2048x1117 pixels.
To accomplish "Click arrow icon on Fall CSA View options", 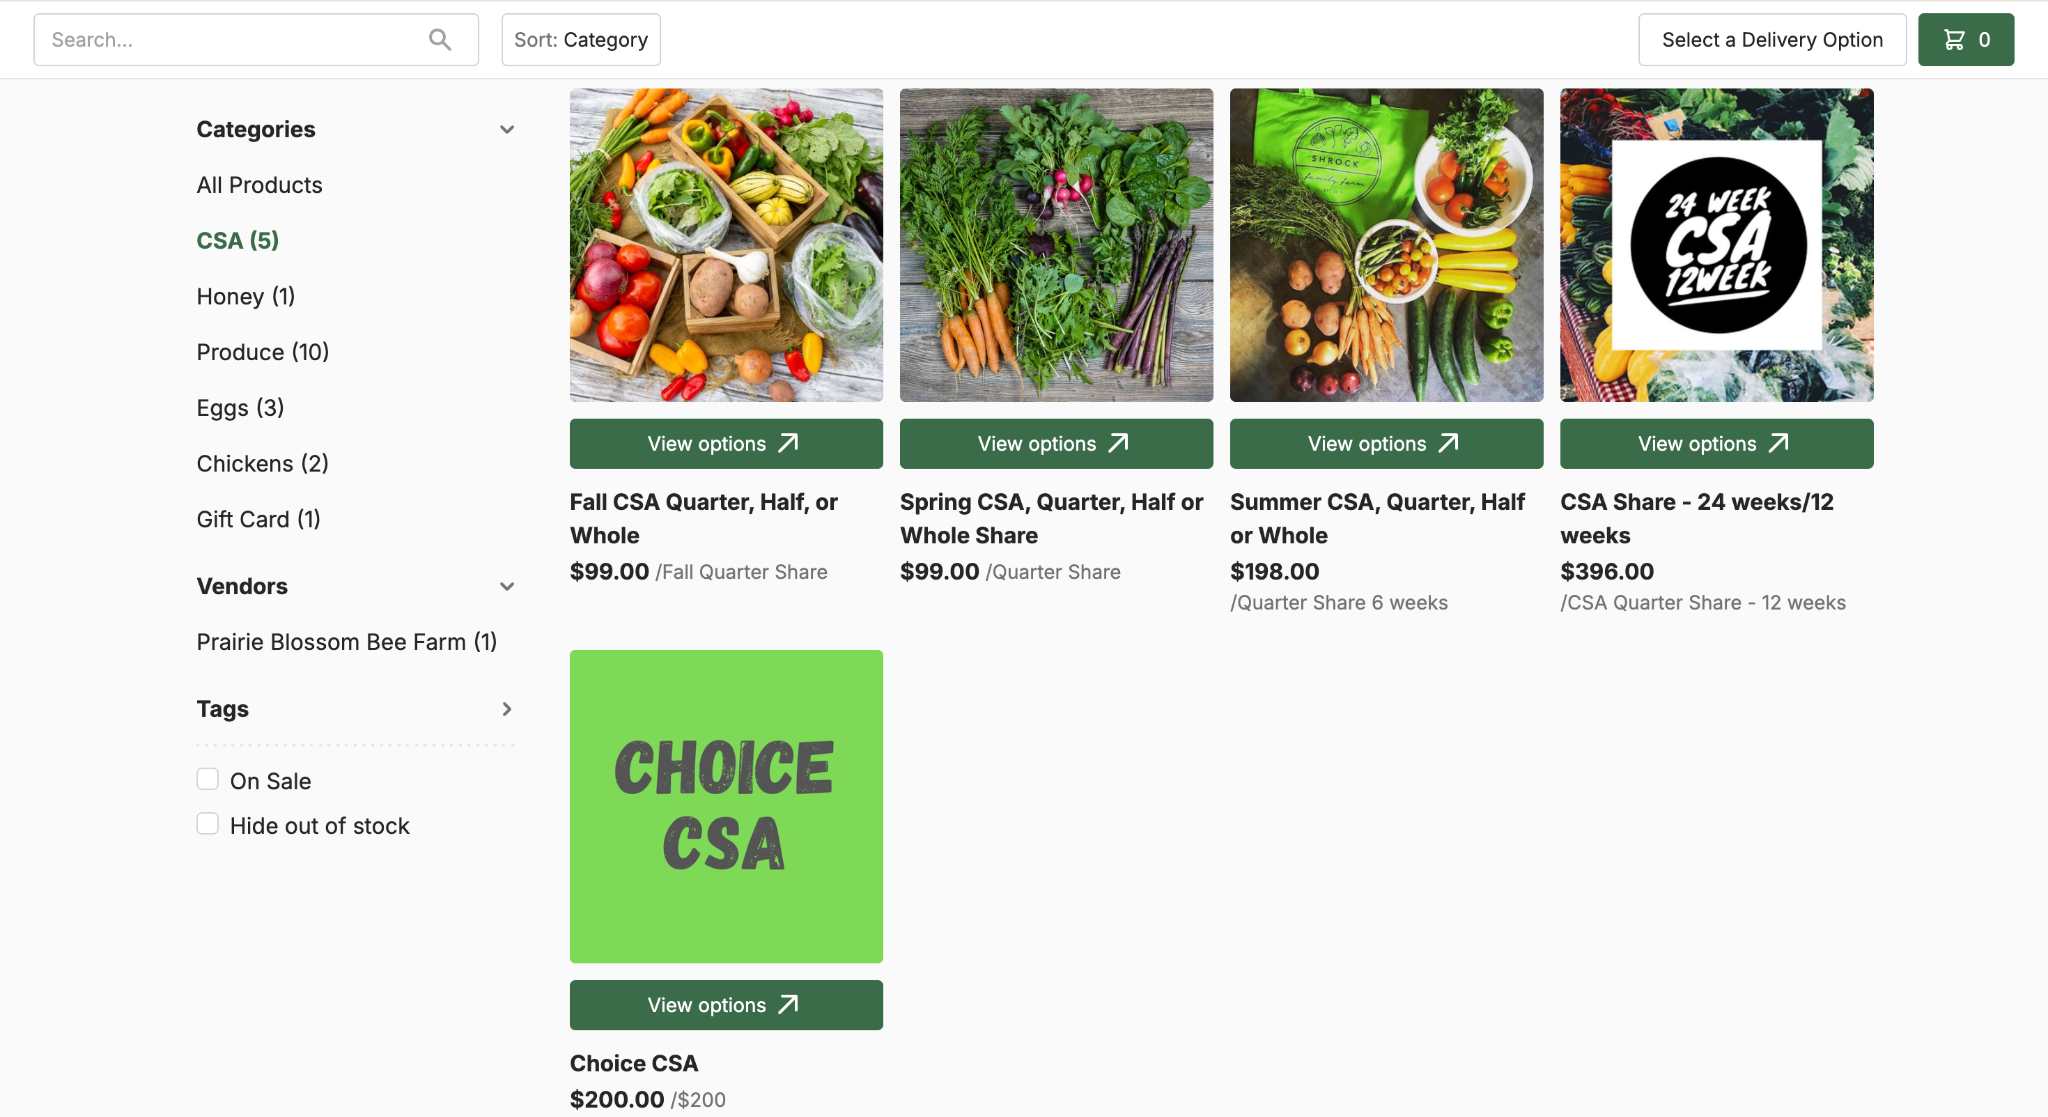I will coord(789,443).
